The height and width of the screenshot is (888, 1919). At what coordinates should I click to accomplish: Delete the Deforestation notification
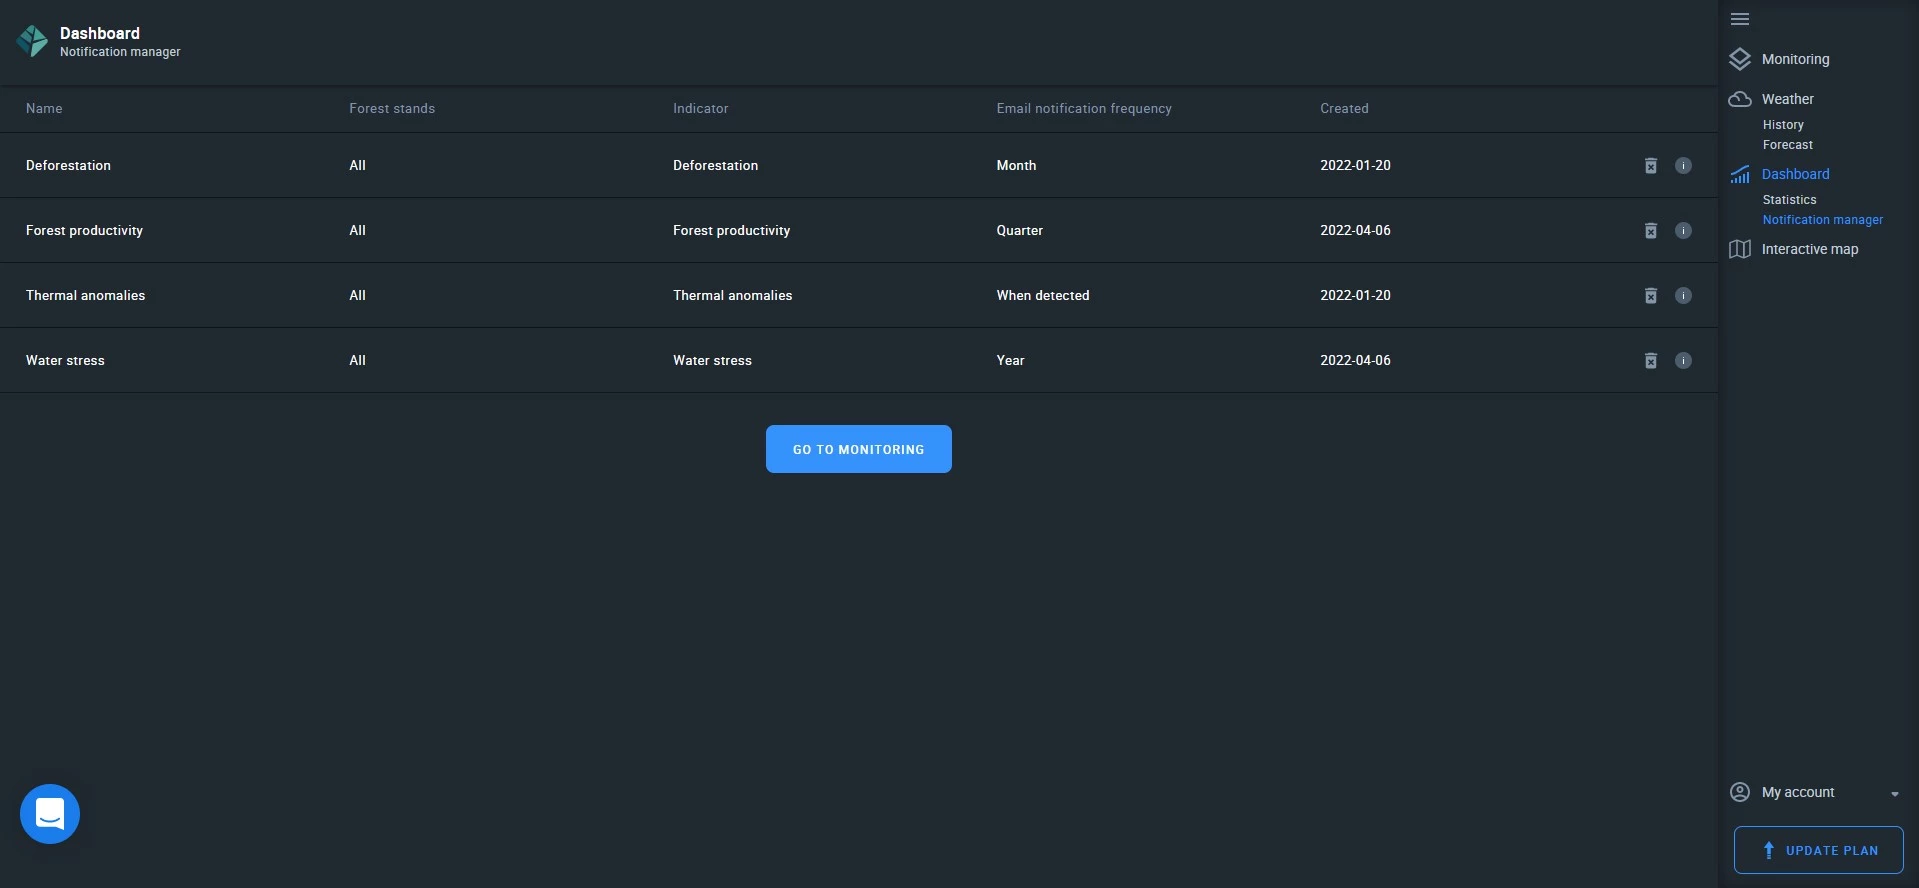(1650, 166)
